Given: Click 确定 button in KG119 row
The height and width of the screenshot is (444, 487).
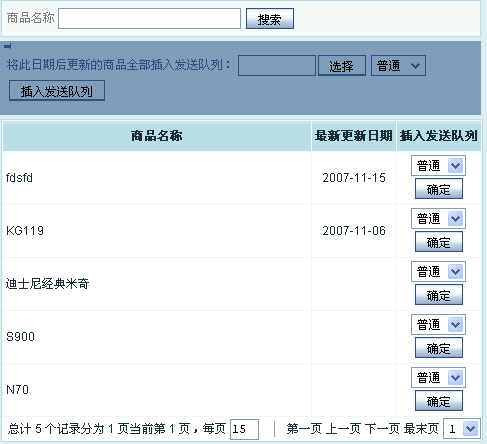Looking at the screenshot, I should [439, 242].
